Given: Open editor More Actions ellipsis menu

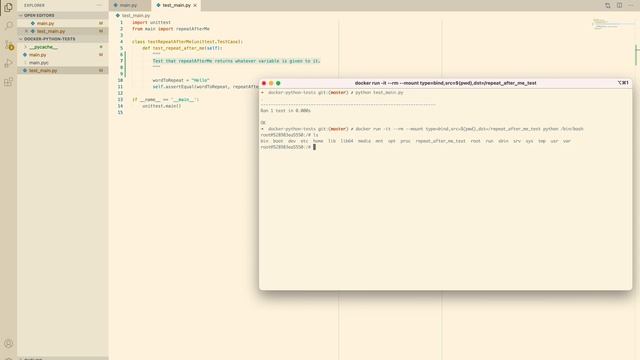Looking at the screenshot, I should pyautogui.click(x=631, y=5).
